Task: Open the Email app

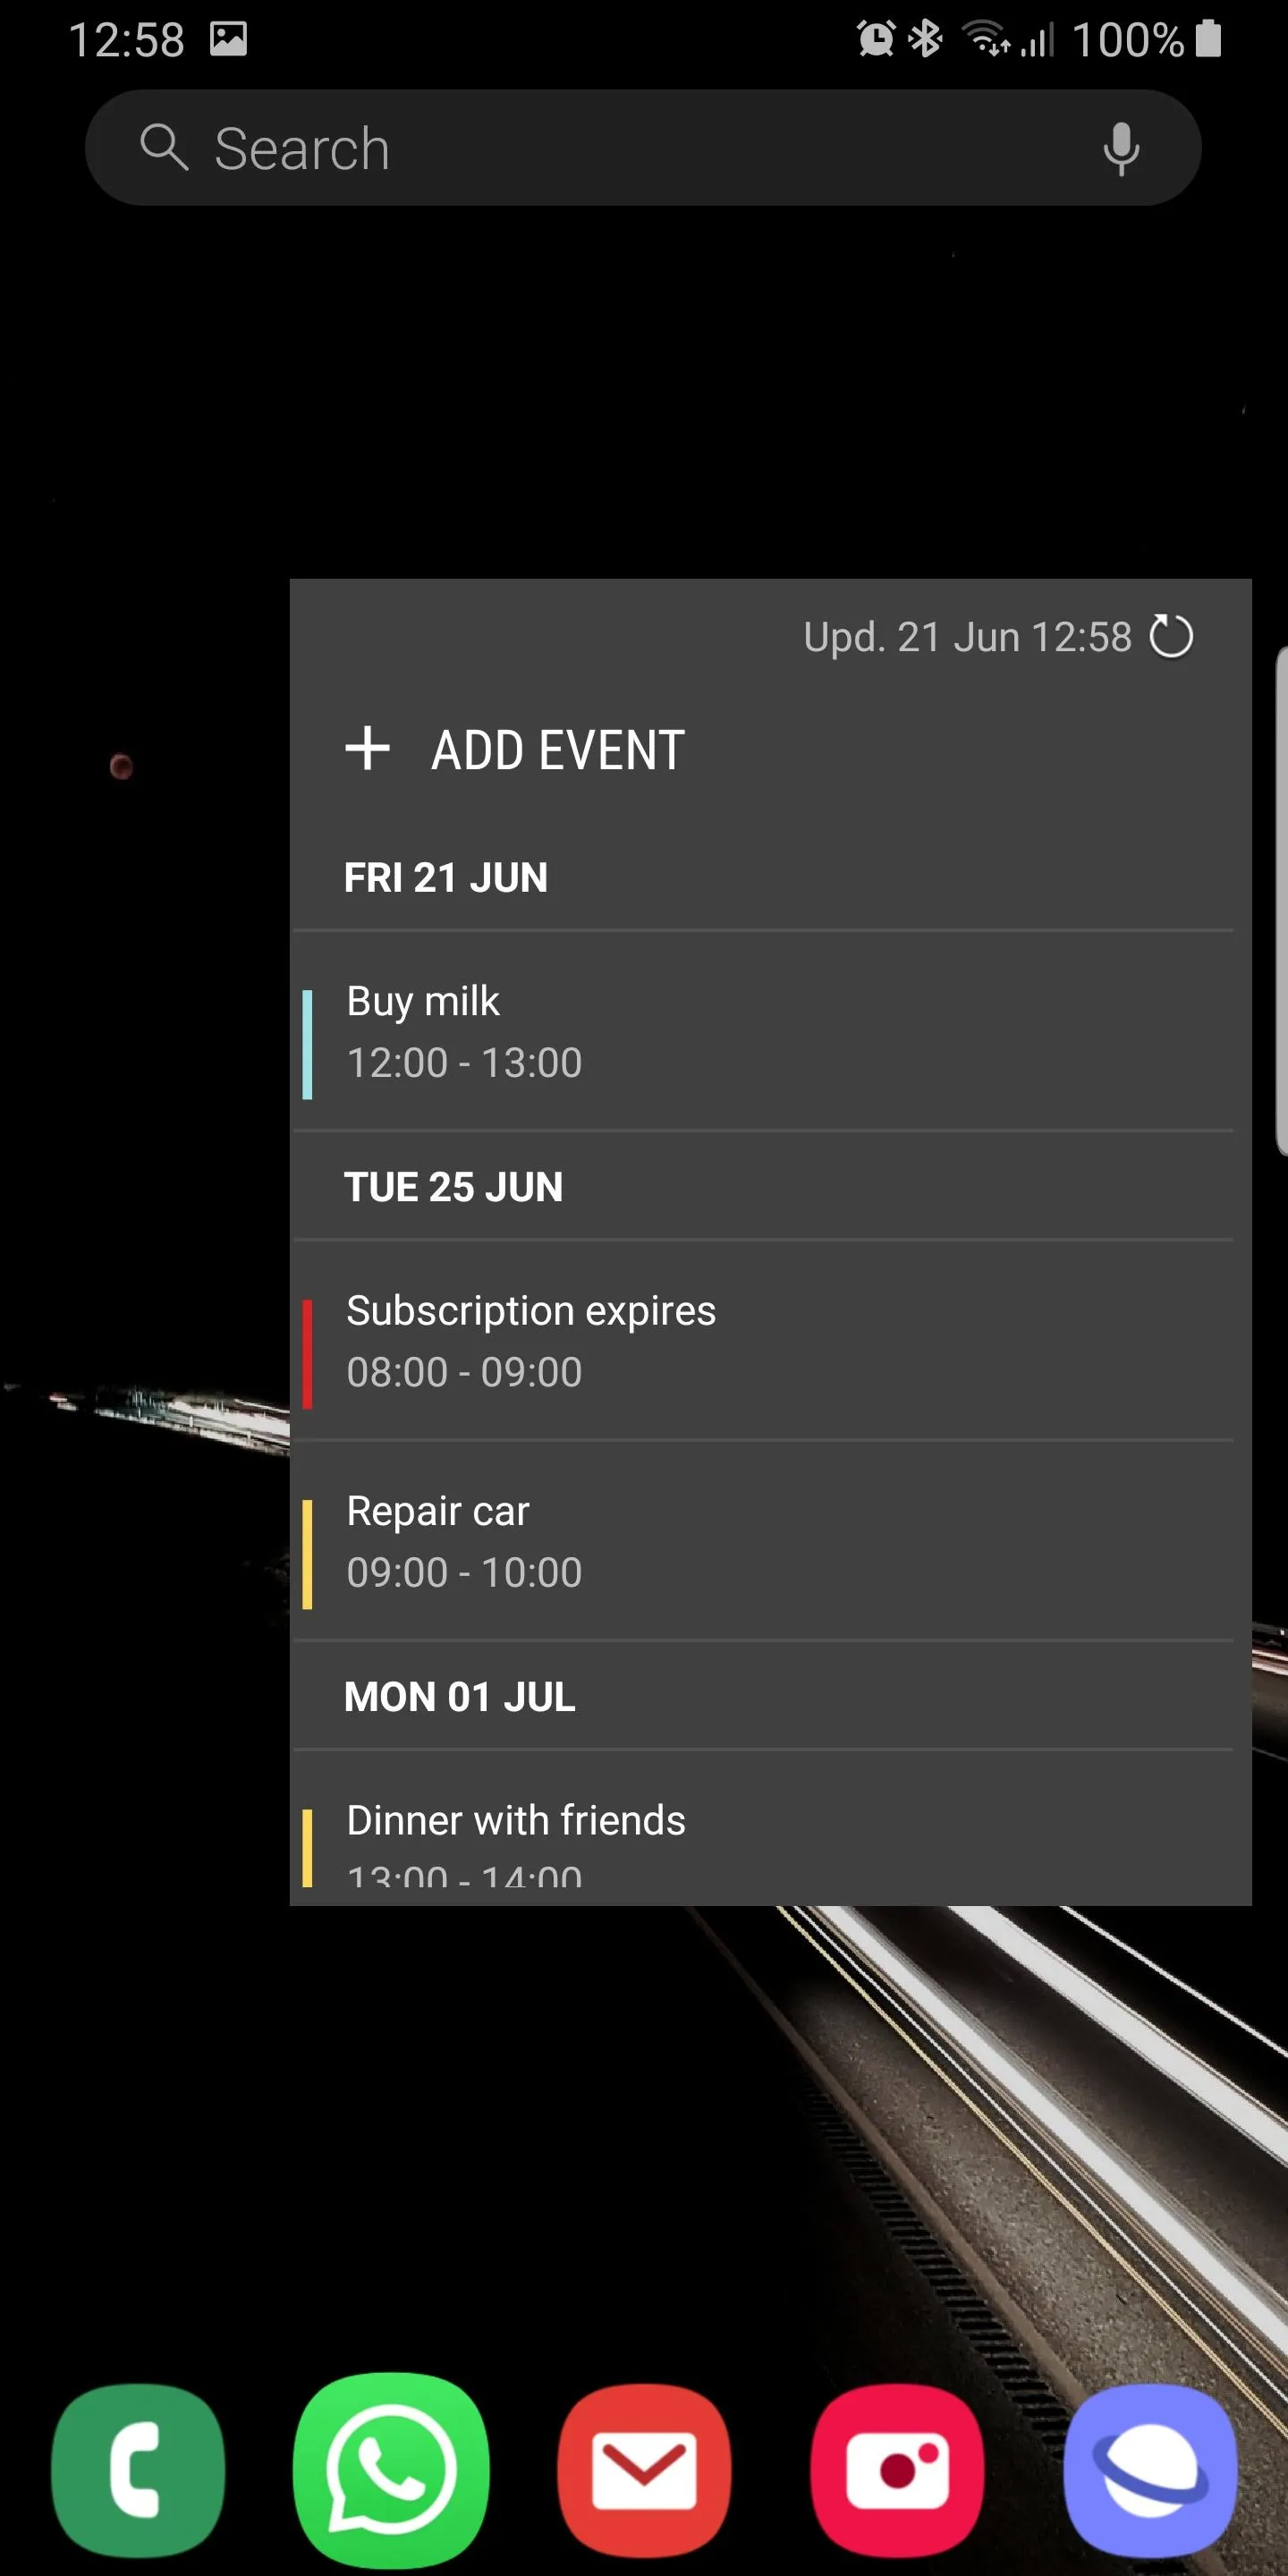Action: pyautogui.click(x=644, y=2469)
